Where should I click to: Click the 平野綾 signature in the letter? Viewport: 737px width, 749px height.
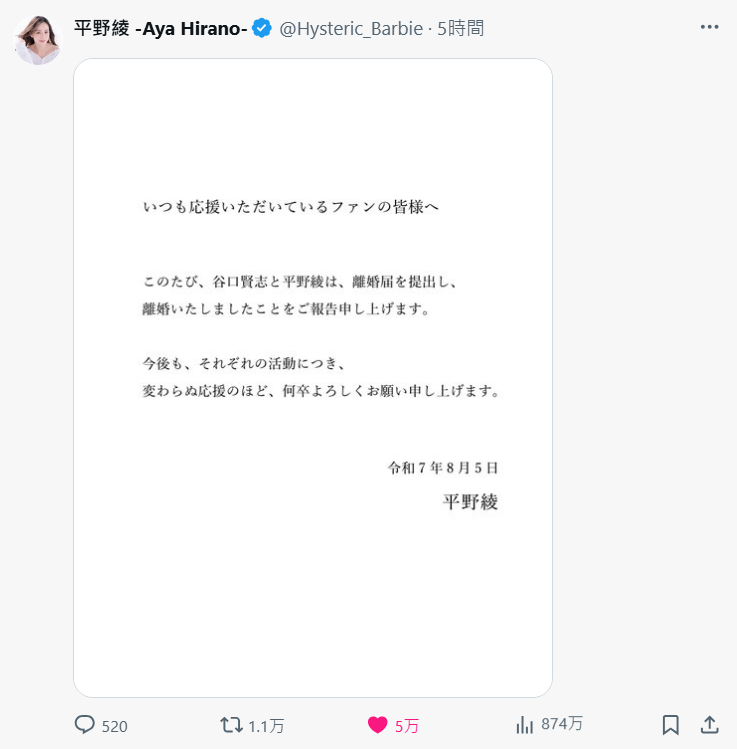pyautogui.click(x=470, y=502)
